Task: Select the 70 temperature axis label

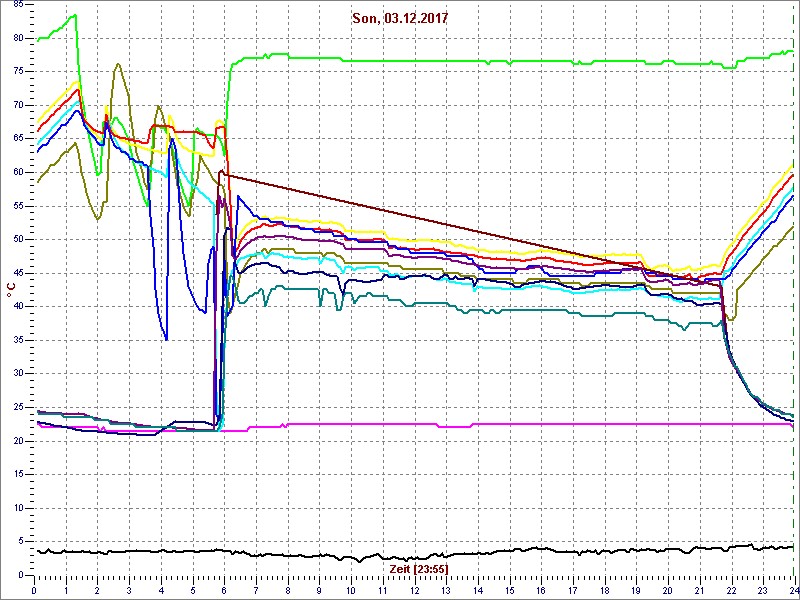Action: pyautogui.click(x=18, y=106)
